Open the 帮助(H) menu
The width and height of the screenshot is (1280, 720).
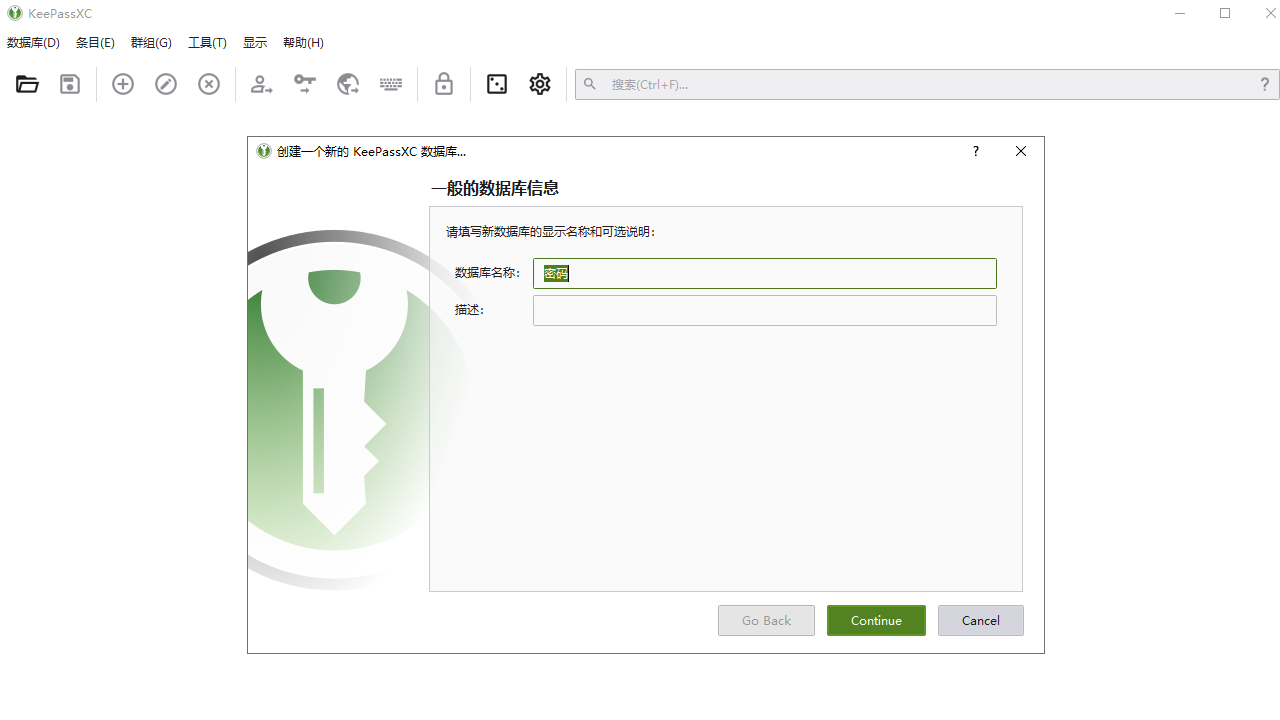[302, 42]
